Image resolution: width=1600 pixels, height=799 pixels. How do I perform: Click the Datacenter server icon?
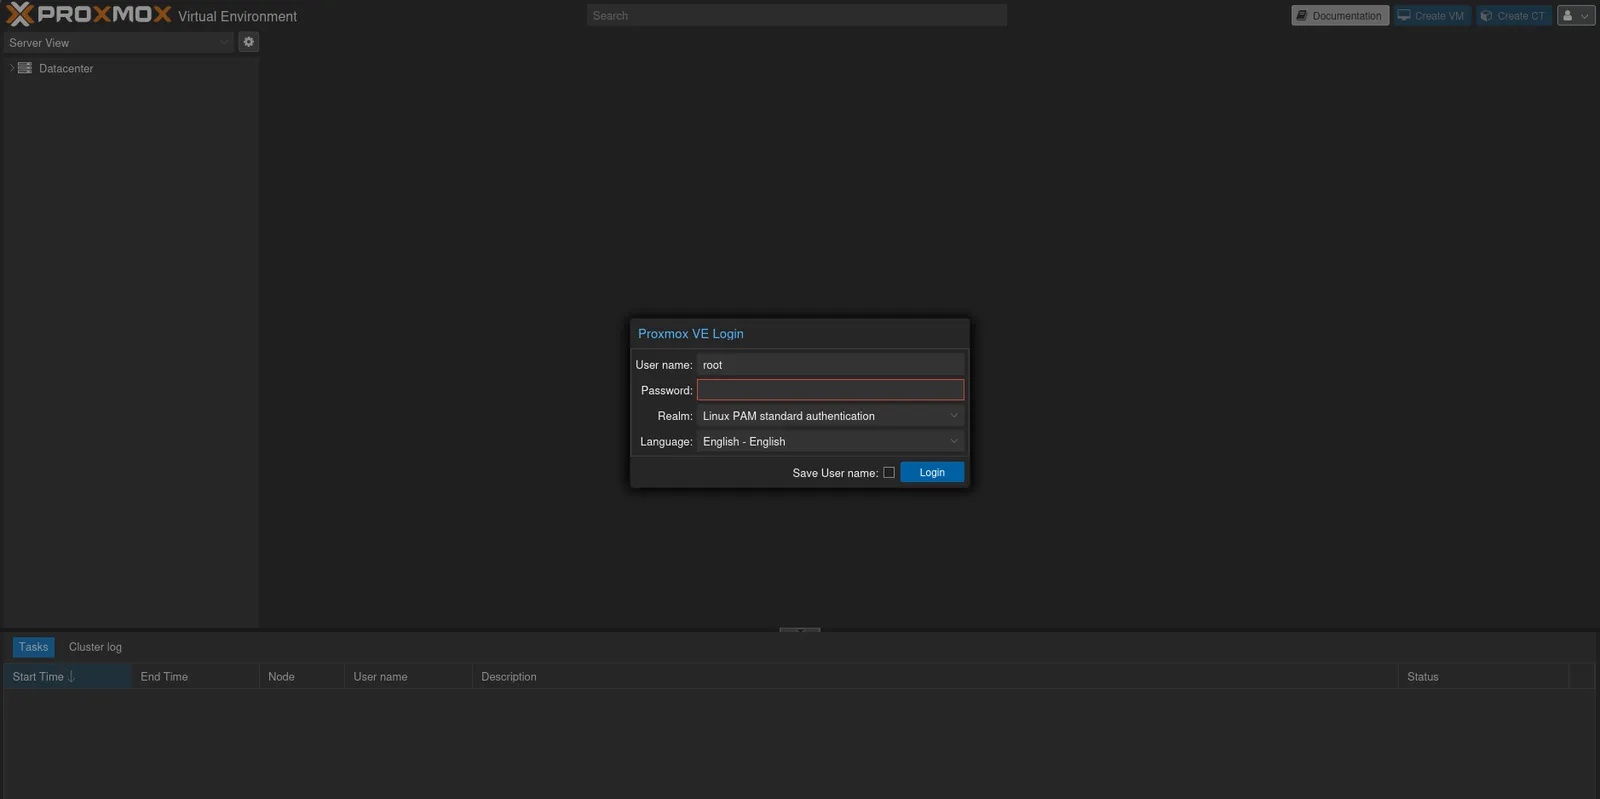25,68
